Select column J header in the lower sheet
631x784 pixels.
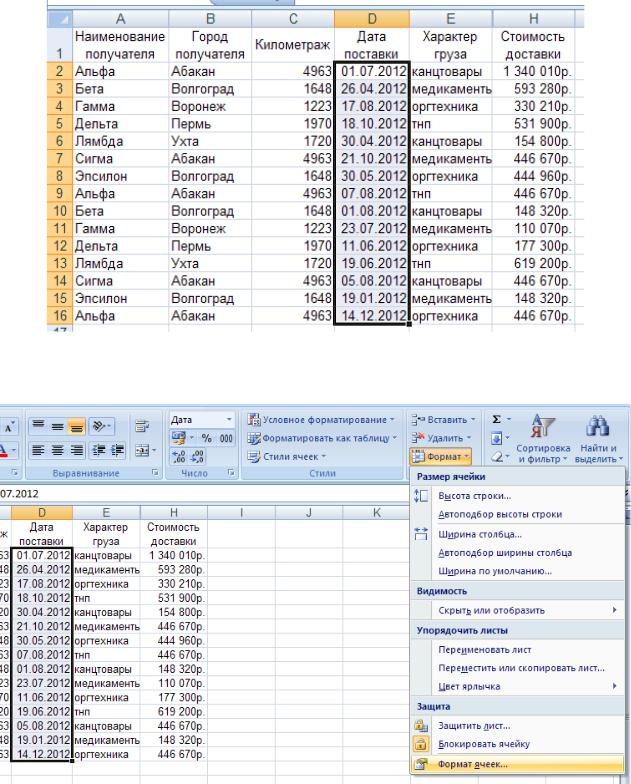pyautogui.click(x=308, y=512)
